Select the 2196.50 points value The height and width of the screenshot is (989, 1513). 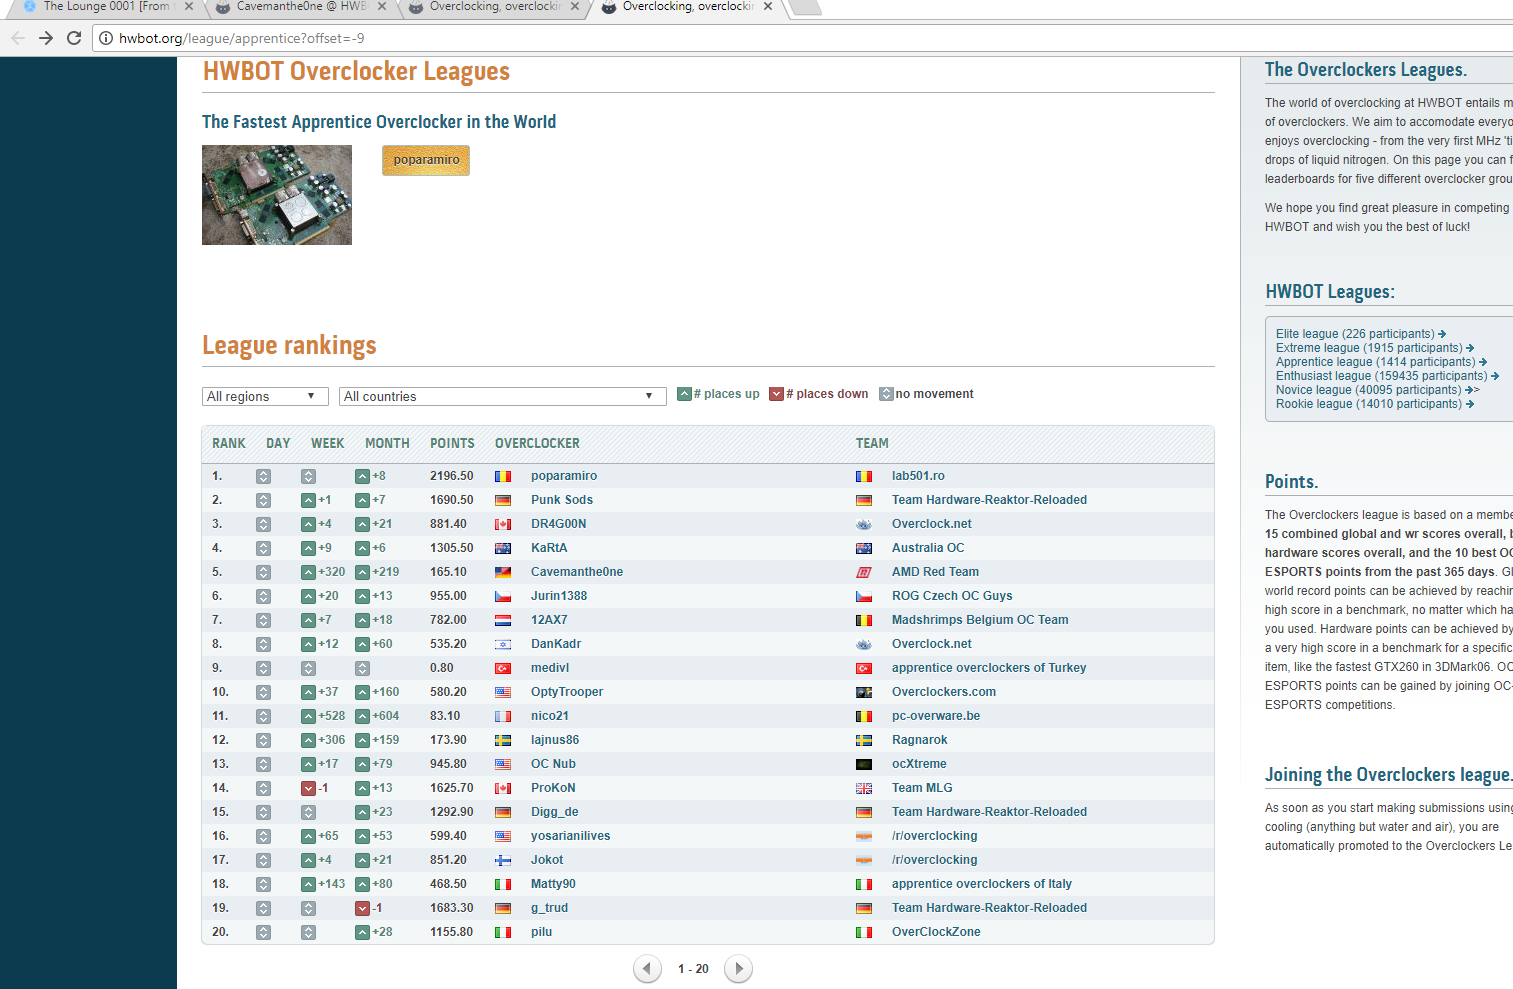point(452,476)
